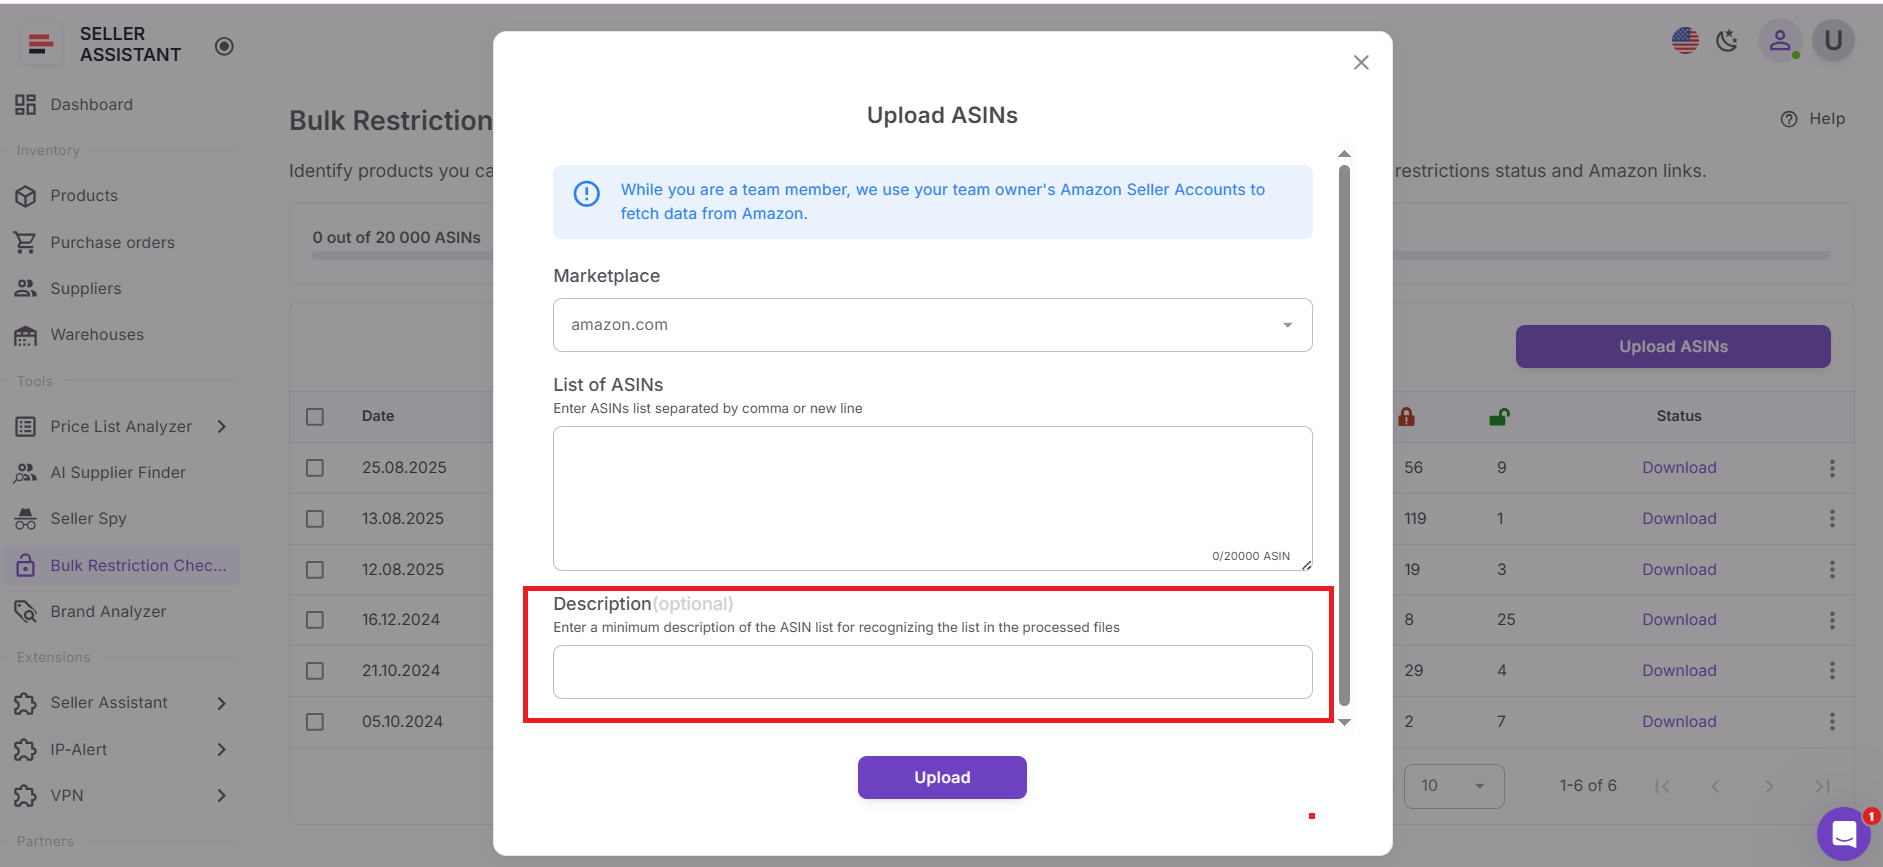Click the Help question mark icon

1789,119
